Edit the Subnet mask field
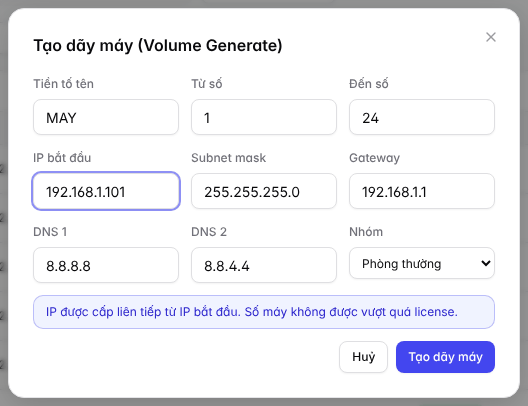528x406 pixels. coord(264,191)
